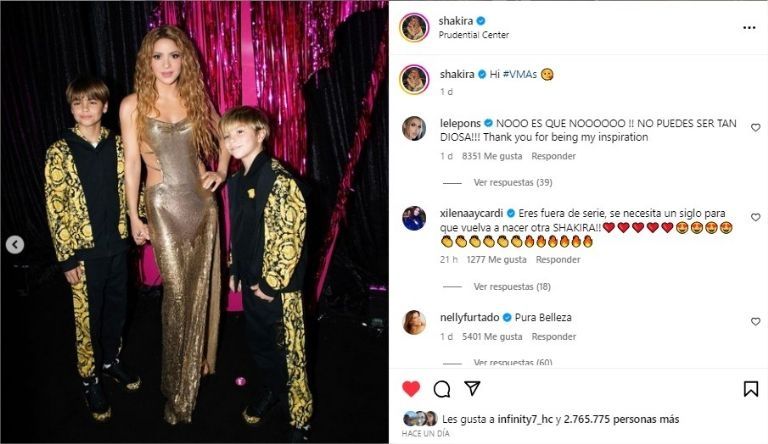Reply to nellyfurtado via Responder
Image resolution: width=768 pixels, height=444 pixels.
pyautogui.click(x=553, y=337)
